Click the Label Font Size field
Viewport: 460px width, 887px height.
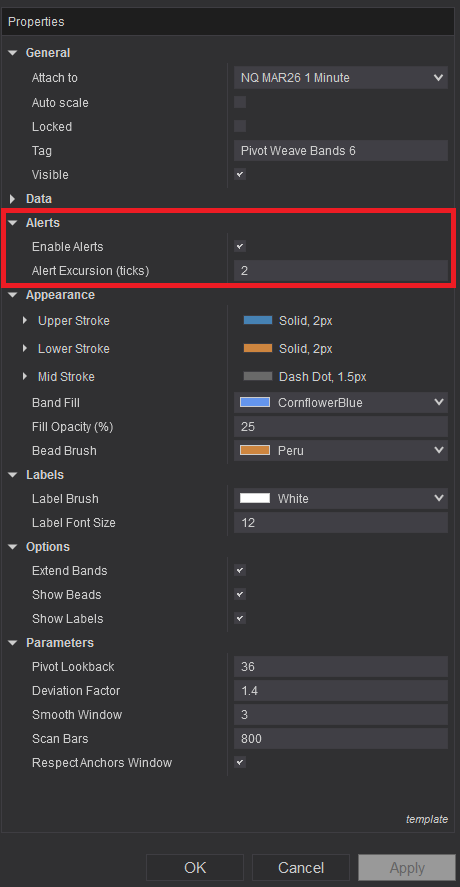pyautogui.click(x=341, y=523)
